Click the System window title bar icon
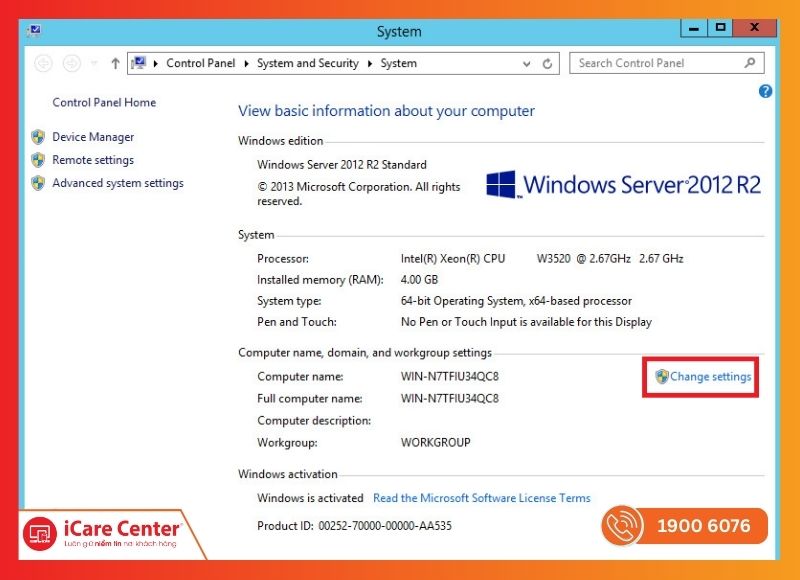The height and width of the screenshot is (580, 800). (x=34, y=31)
